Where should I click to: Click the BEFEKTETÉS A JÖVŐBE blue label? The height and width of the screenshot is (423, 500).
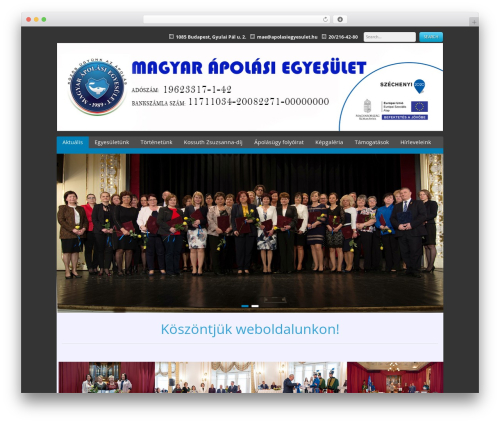point(405,117)
